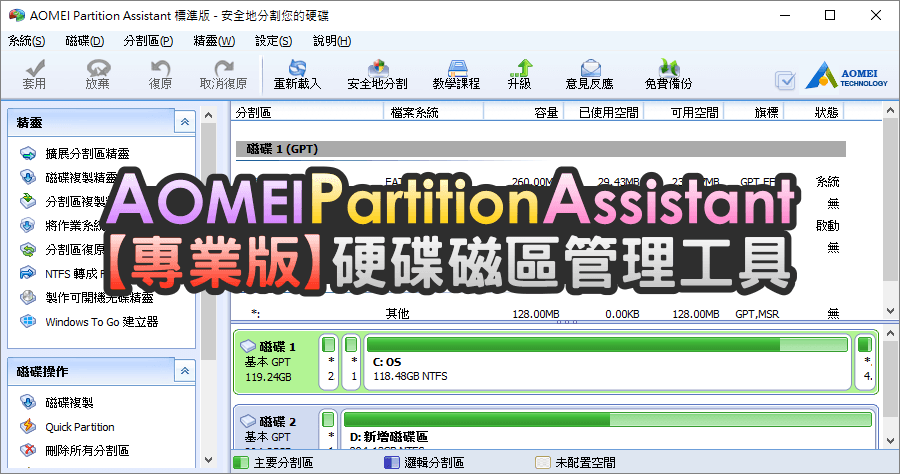900x474 pixels.
Task: Click partition list scrollbar up arrow
Action: point(890,110)
